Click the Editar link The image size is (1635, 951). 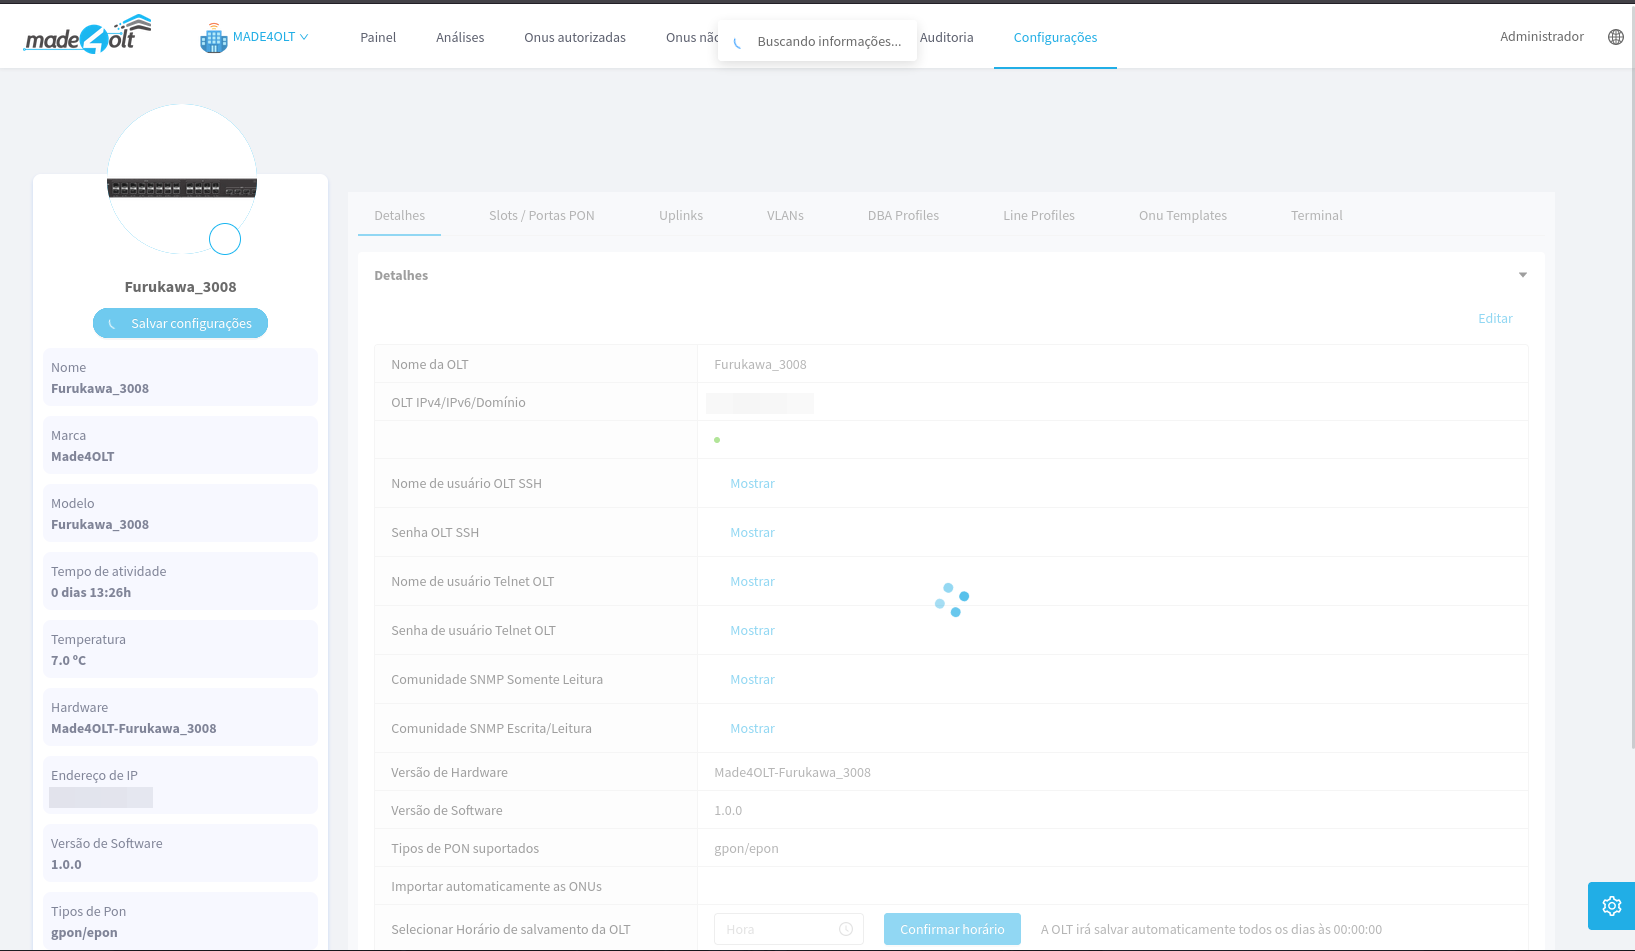[1495, 319]
